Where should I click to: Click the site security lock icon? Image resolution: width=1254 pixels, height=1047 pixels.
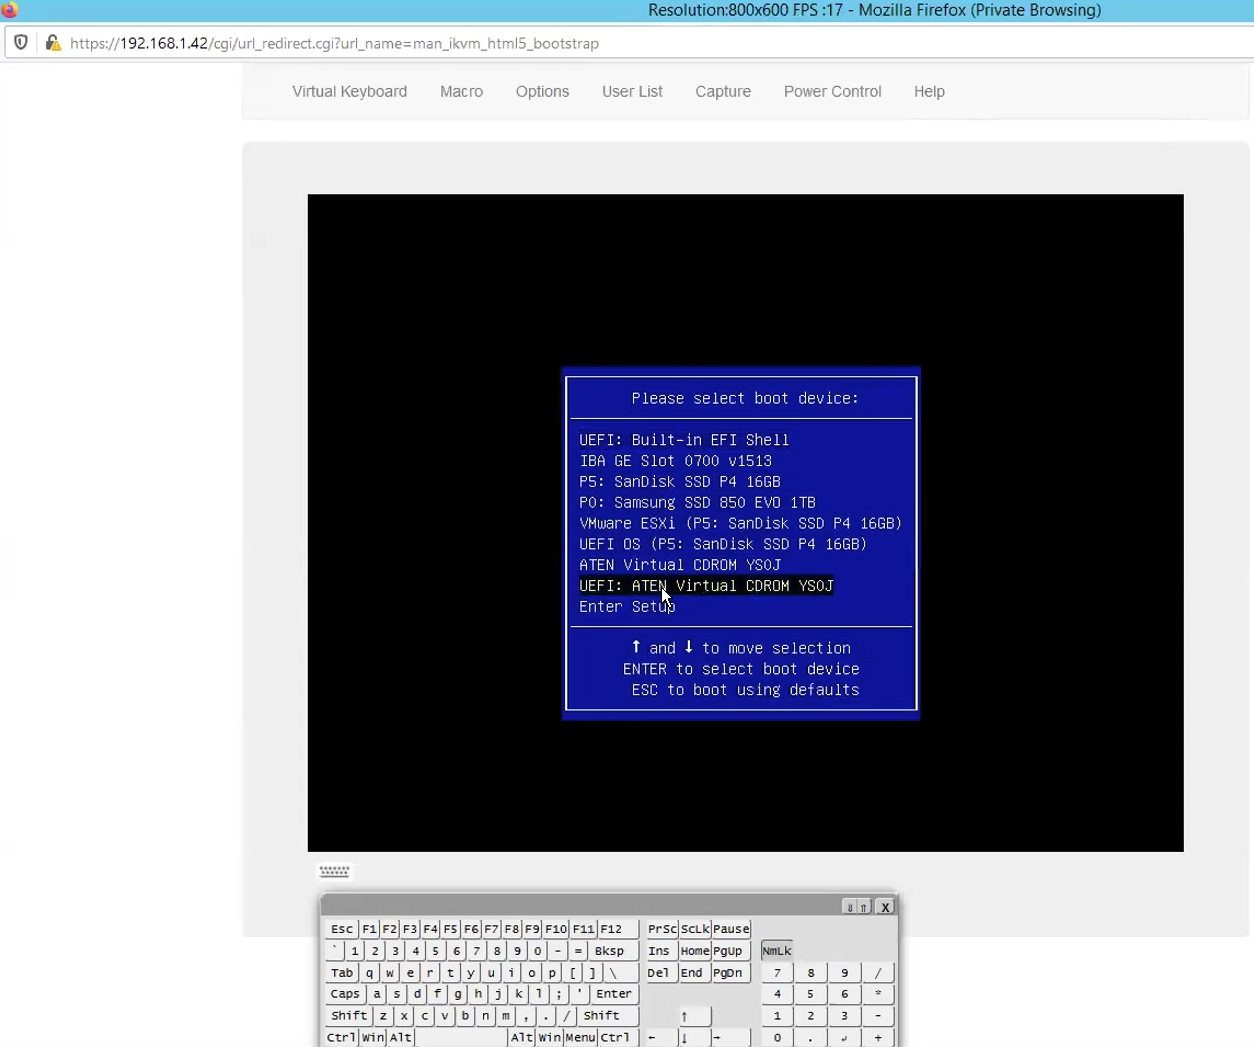(x=53, y=43)
